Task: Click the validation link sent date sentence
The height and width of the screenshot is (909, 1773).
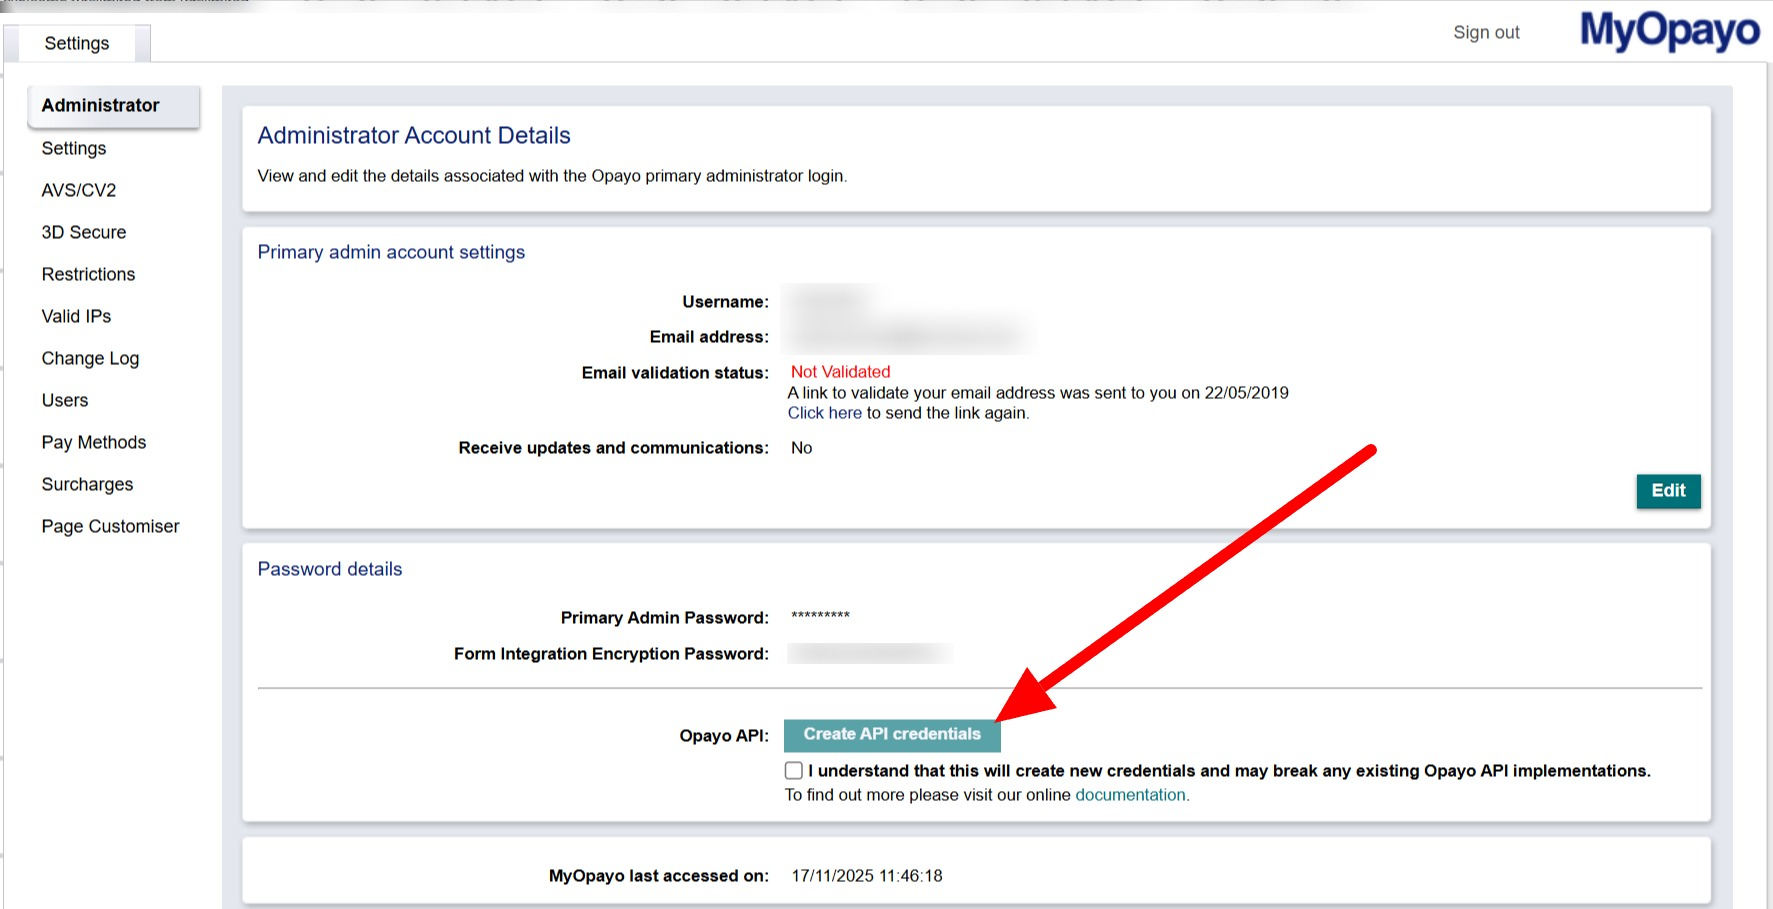Action: pos(1038,393)
